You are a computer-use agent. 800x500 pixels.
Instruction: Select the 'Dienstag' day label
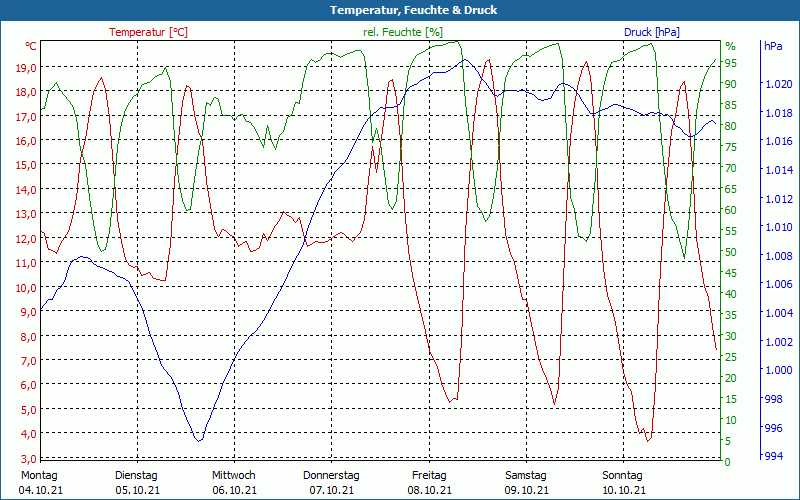tap(136, 476)
